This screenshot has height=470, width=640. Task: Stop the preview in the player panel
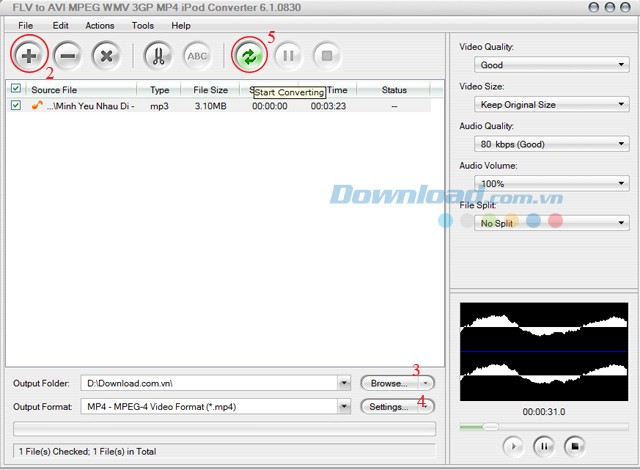[x=574, y=446]
